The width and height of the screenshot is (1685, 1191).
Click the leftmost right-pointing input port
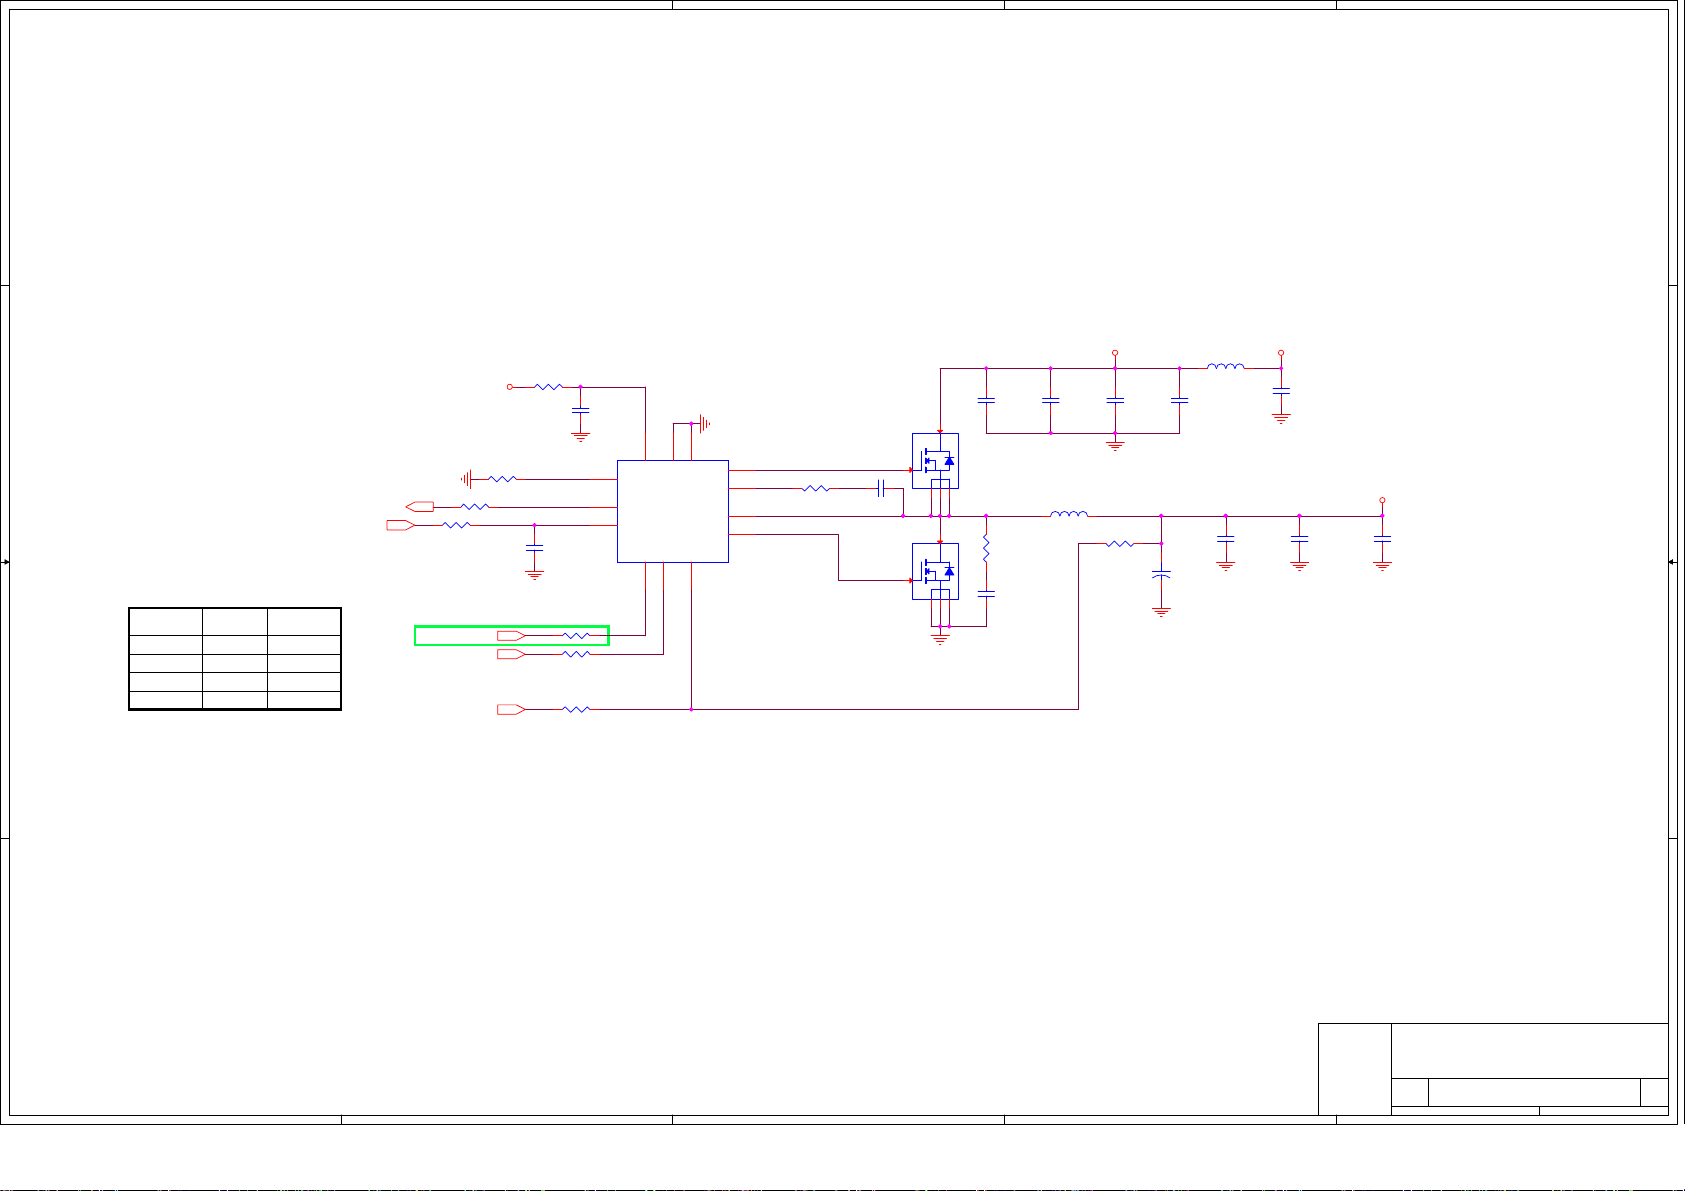tap(401, 525)
